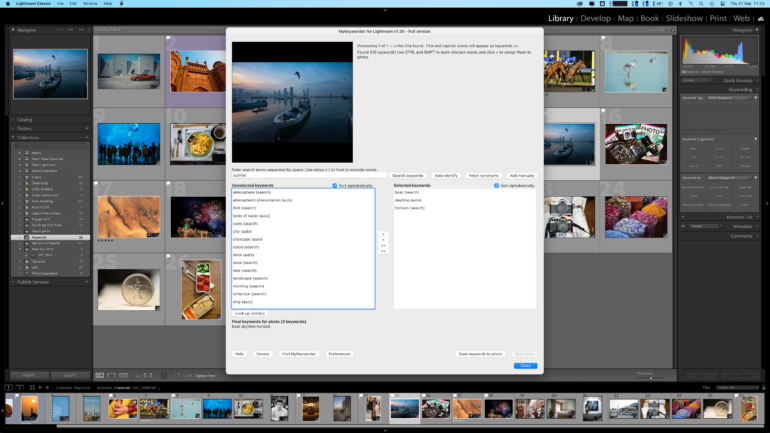Viewport: 770px width, 433px height.
Task: Expand the Publish Services panel
Action: 13,282
